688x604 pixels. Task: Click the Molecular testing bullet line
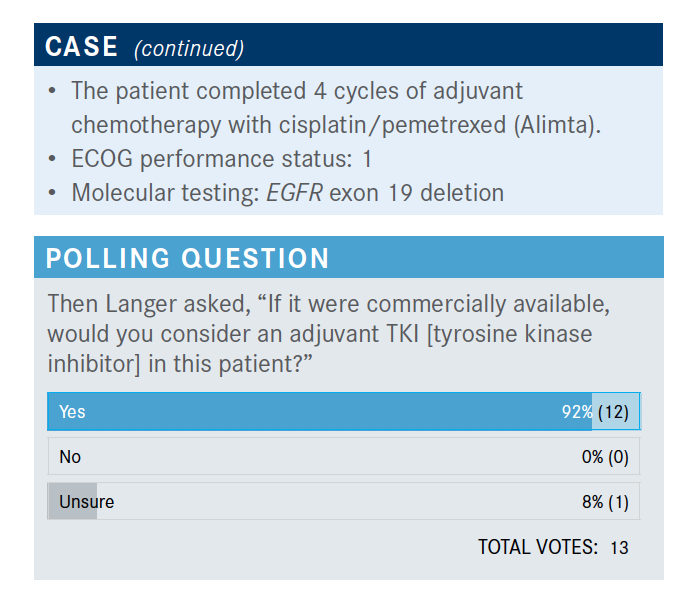[x=287, y=192]
